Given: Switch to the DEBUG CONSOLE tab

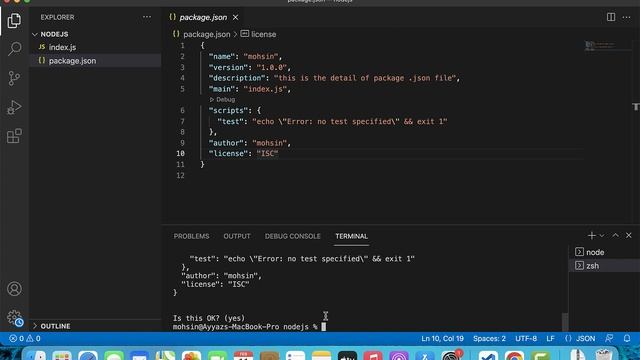Looking at the screenshot, I should click(293, 236).
